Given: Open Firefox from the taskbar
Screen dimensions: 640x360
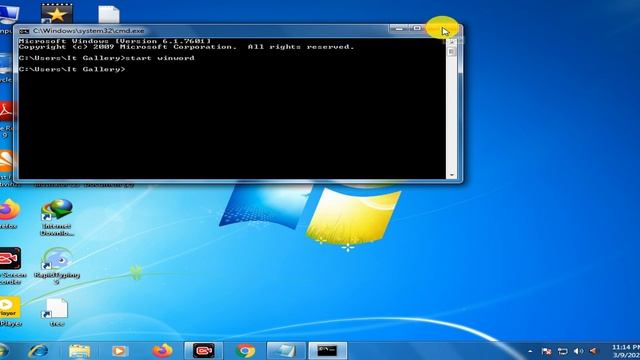Looking at the screenshot, I should pos(162,351).
